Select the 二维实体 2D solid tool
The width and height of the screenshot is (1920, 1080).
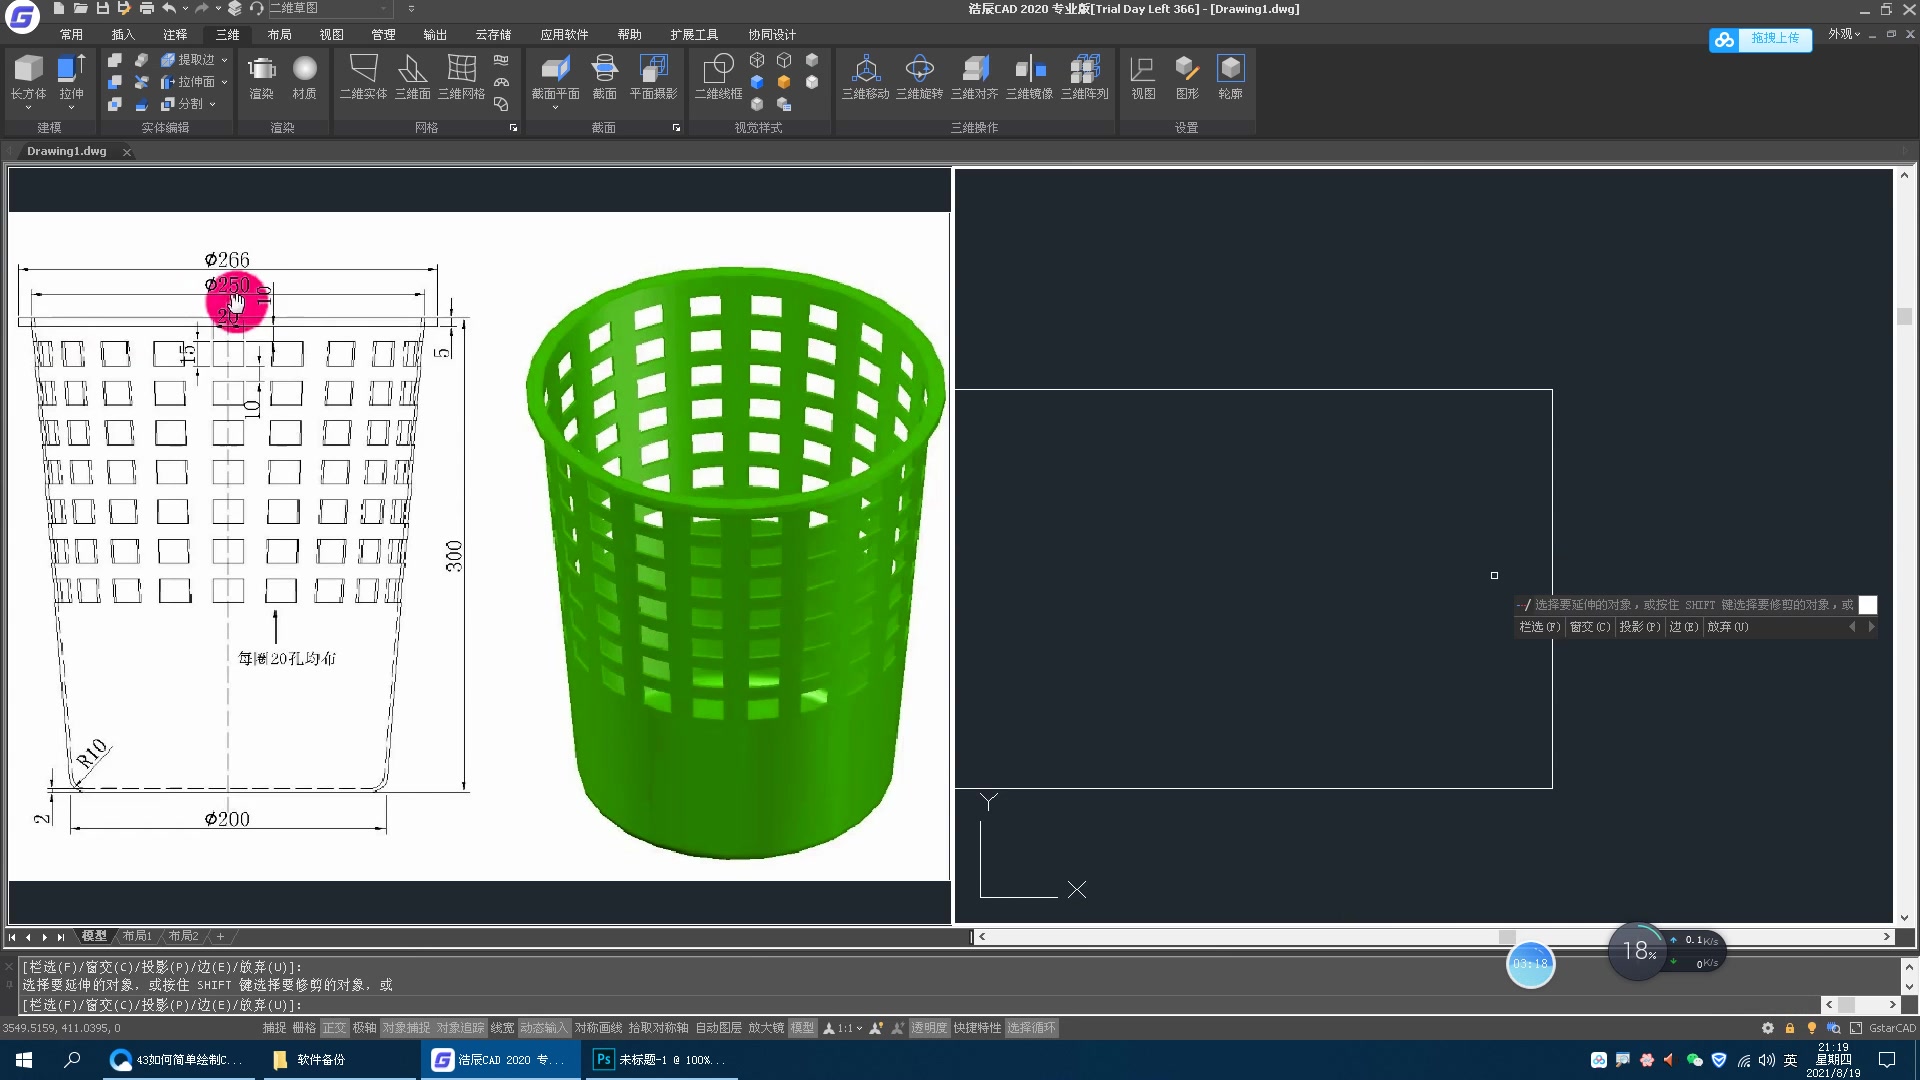tap(363, 77)
